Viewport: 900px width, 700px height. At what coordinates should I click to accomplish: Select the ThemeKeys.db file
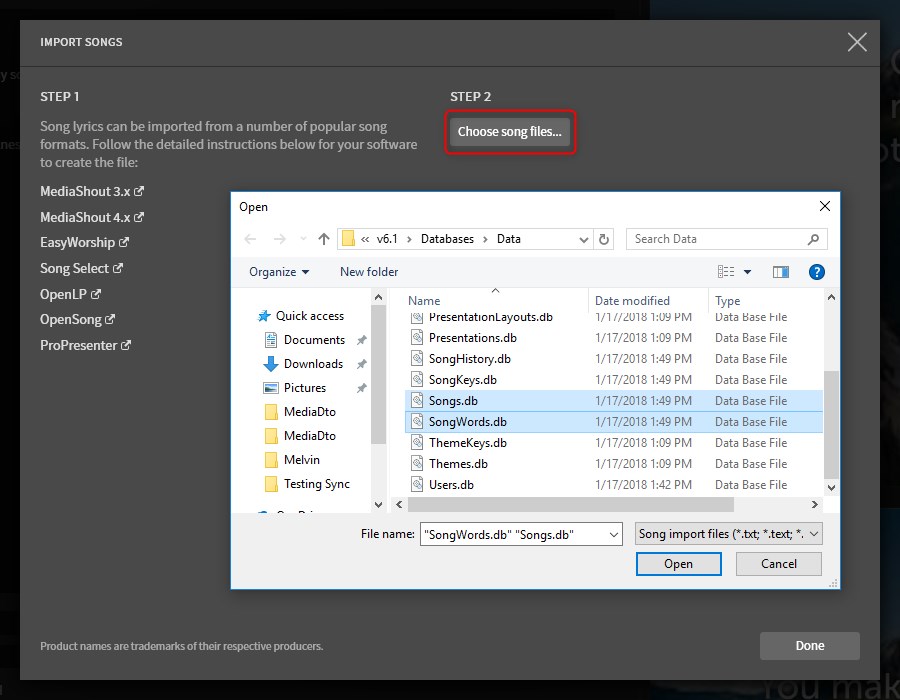point(614,443)
